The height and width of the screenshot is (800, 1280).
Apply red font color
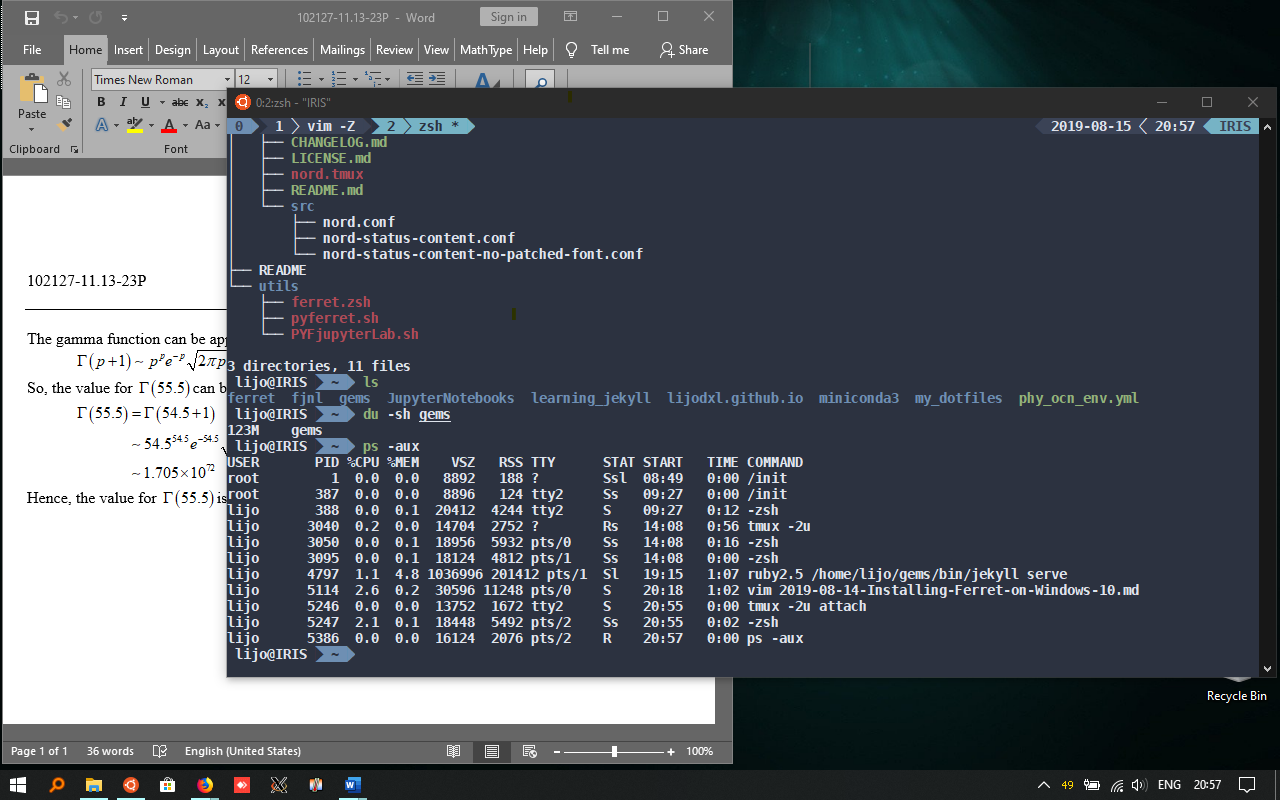point(169,125)
